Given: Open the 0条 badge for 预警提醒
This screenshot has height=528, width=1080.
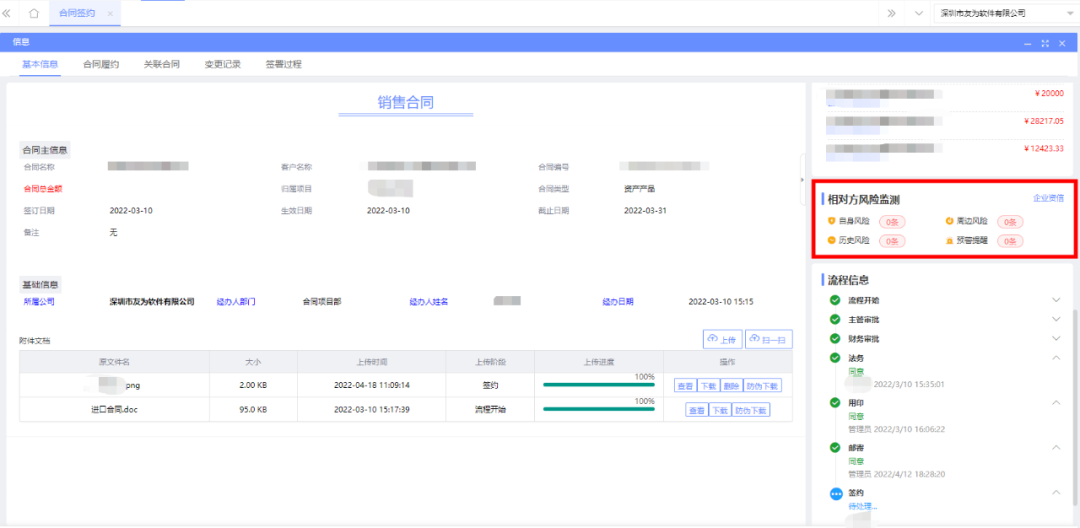Looking at the screenshot, I should coord(1010,241).
